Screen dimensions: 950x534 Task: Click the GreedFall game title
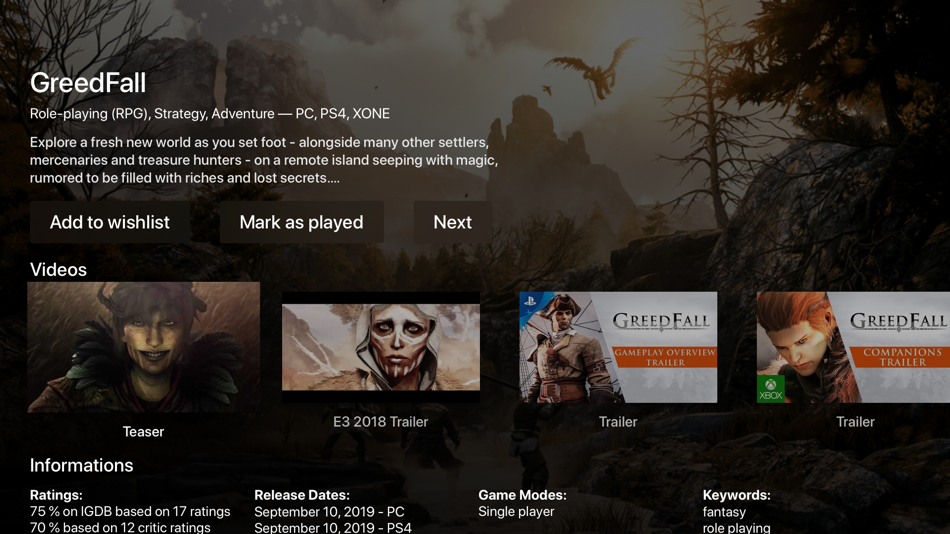(88, 83)
